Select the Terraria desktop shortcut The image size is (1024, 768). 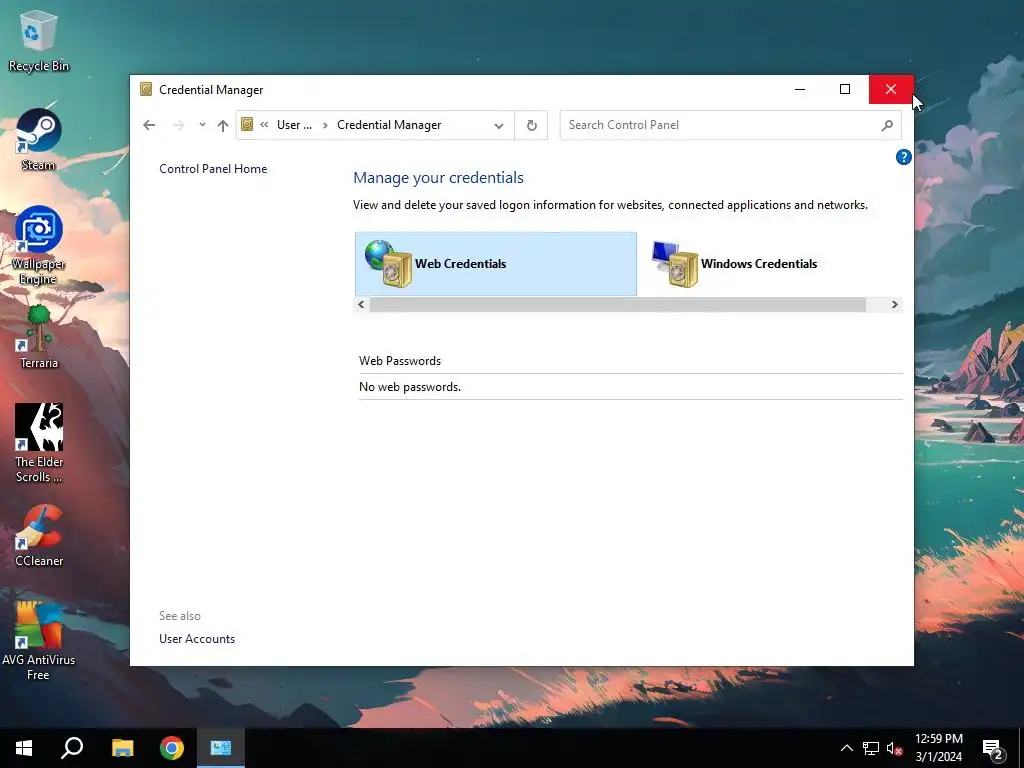[x=39, y=338]
